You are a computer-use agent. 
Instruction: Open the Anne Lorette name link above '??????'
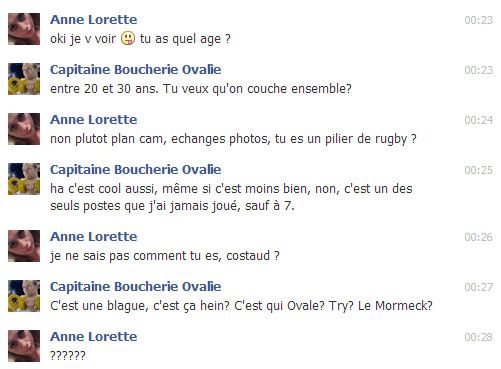(94, 337)
